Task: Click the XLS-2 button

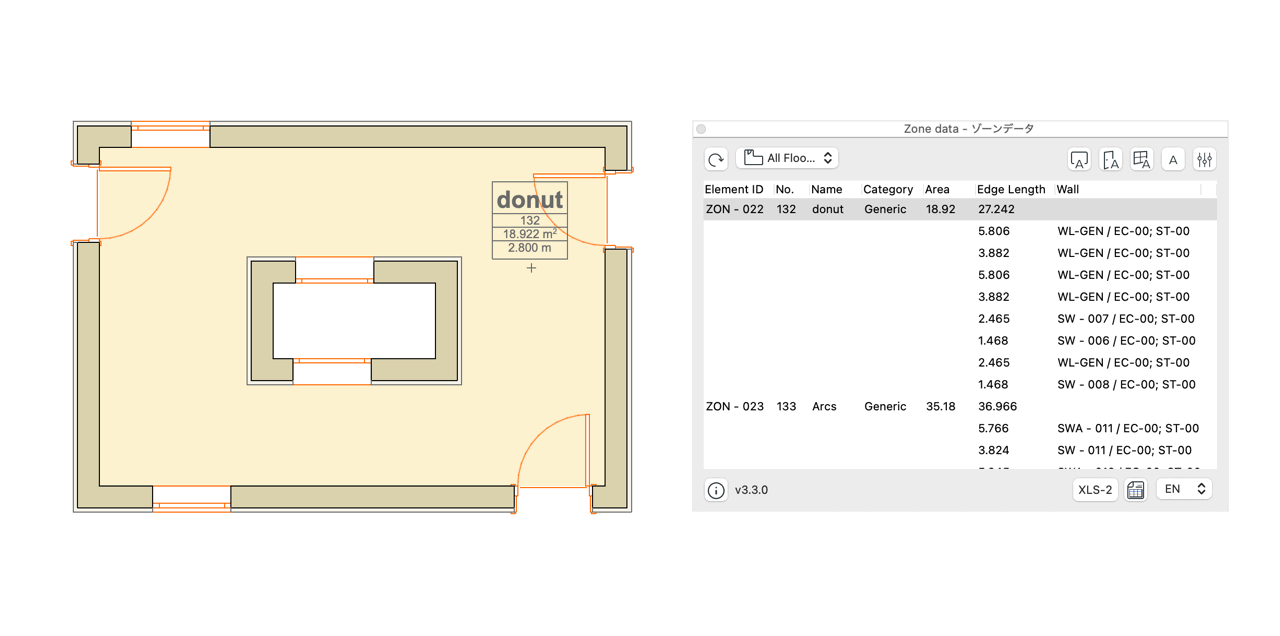Action: (x=1095, y=490)
